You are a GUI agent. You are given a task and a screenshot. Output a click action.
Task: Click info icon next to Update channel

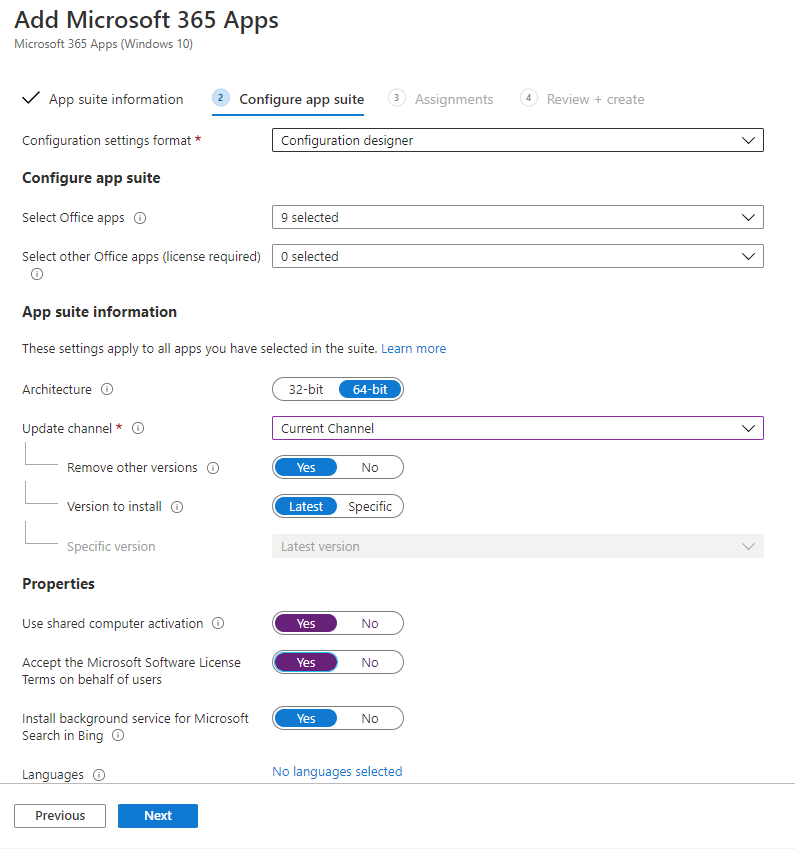138,429
